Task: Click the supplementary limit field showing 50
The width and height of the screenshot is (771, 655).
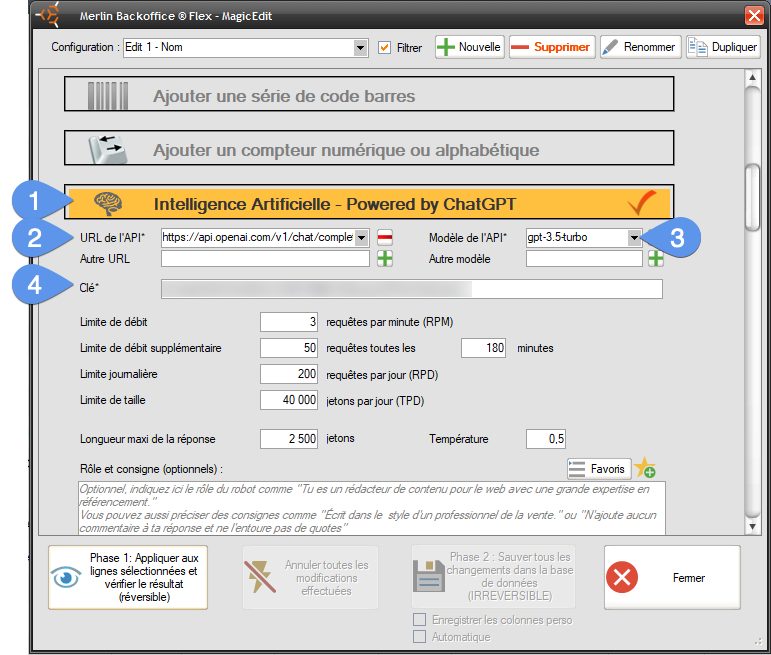Action: (x=289, y=348)
